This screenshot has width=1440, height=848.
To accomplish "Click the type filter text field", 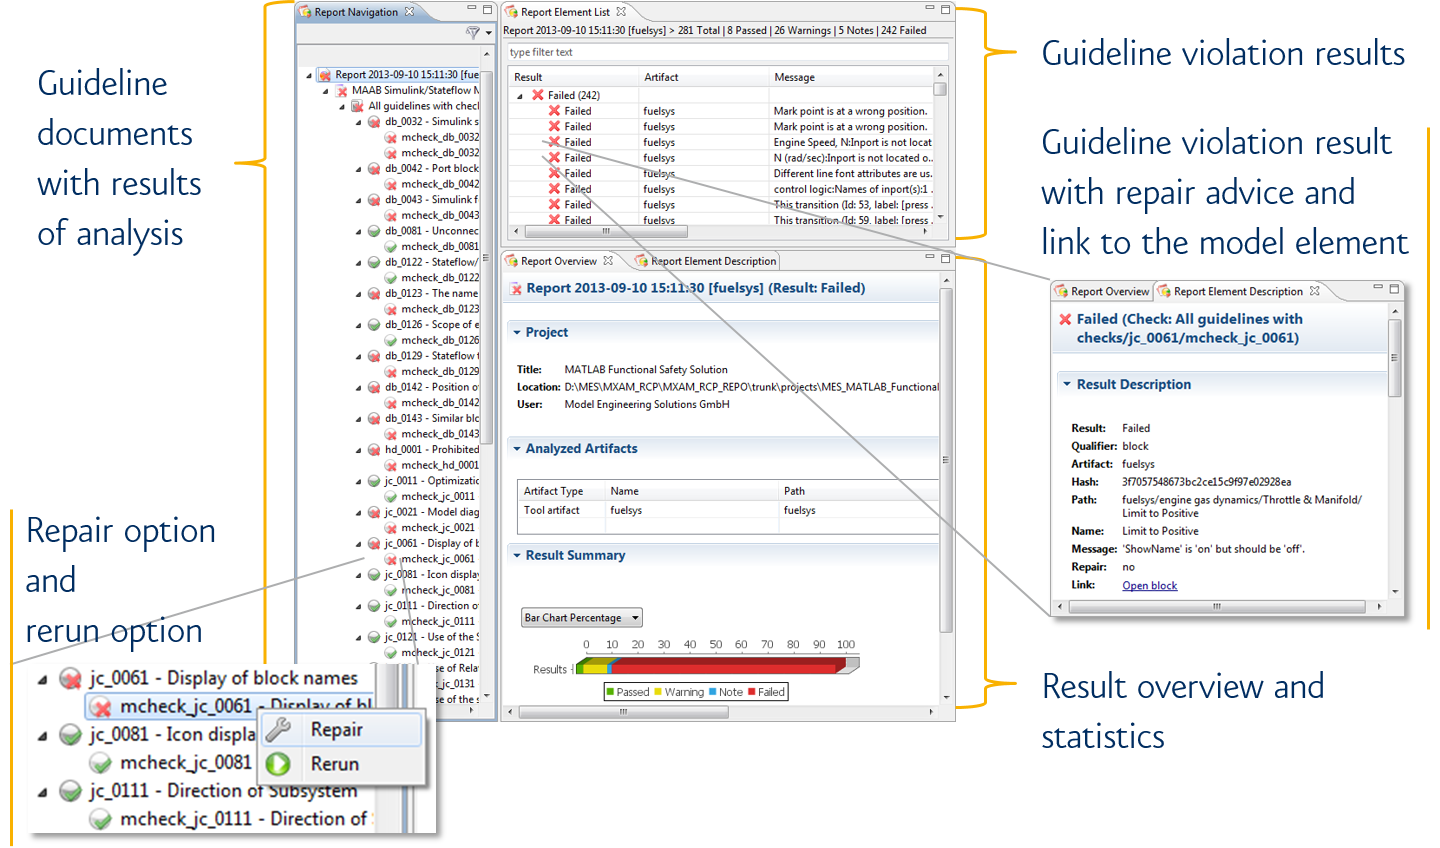I will tap(726, 52).
